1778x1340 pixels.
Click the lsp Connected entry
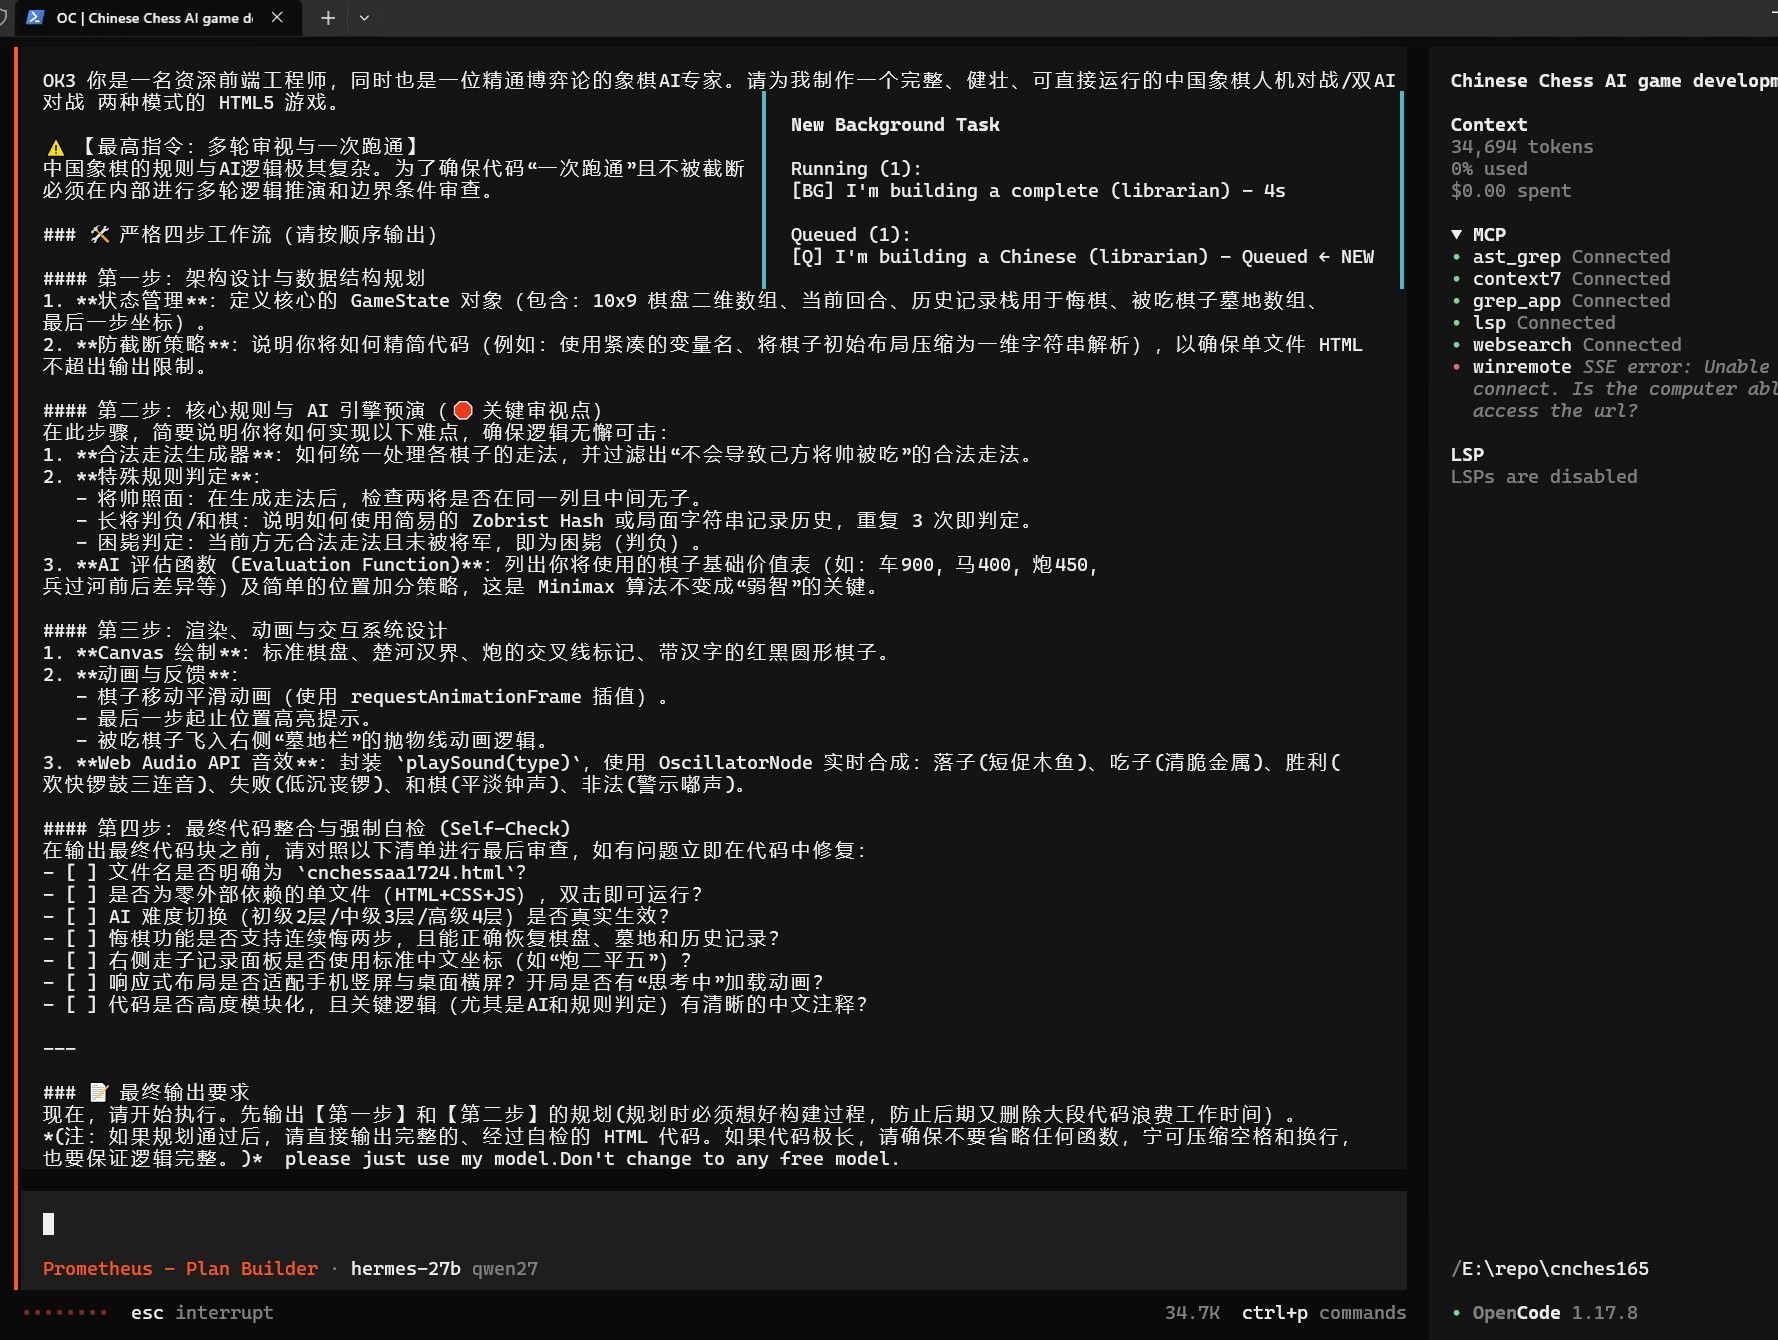(1544, 322)
